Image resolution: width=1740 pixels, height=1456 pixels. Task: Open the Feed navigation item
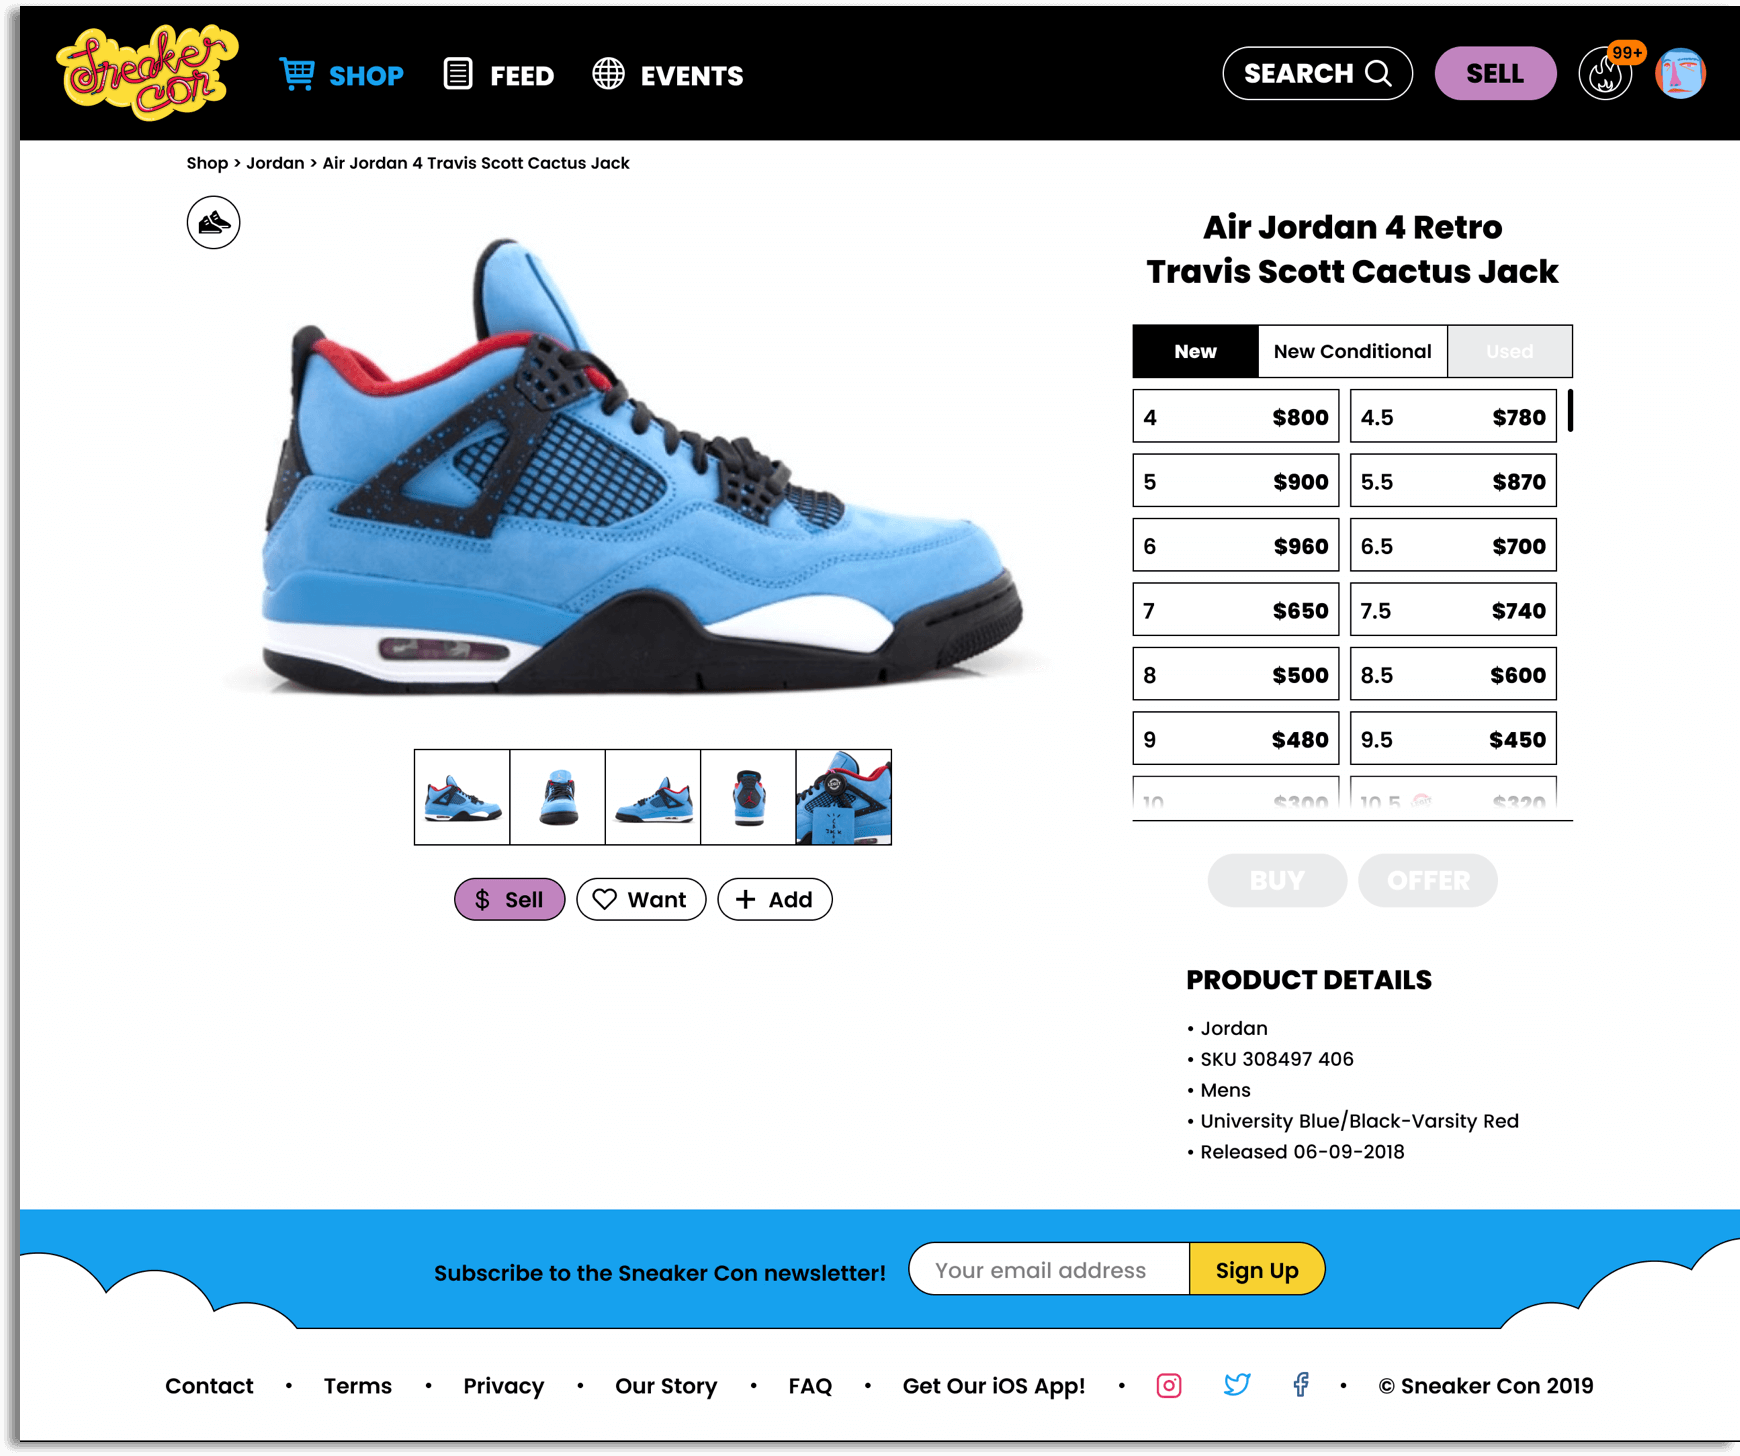point(499,75)
